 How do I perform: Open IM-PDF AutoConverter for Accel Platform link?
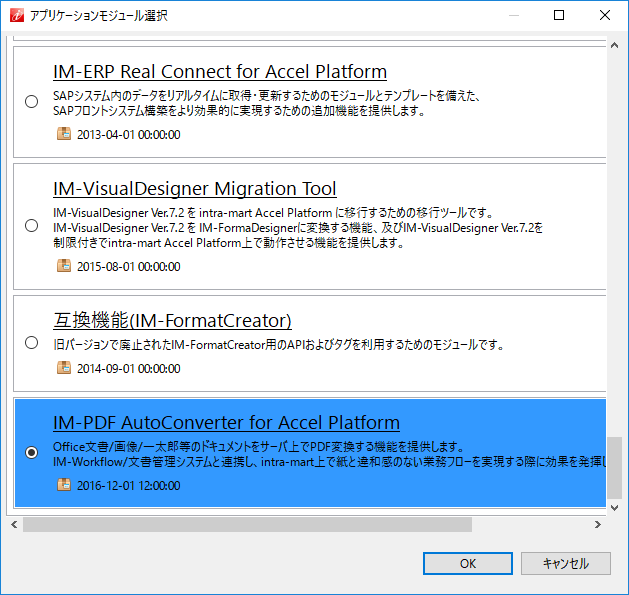(x=226, y=422)
